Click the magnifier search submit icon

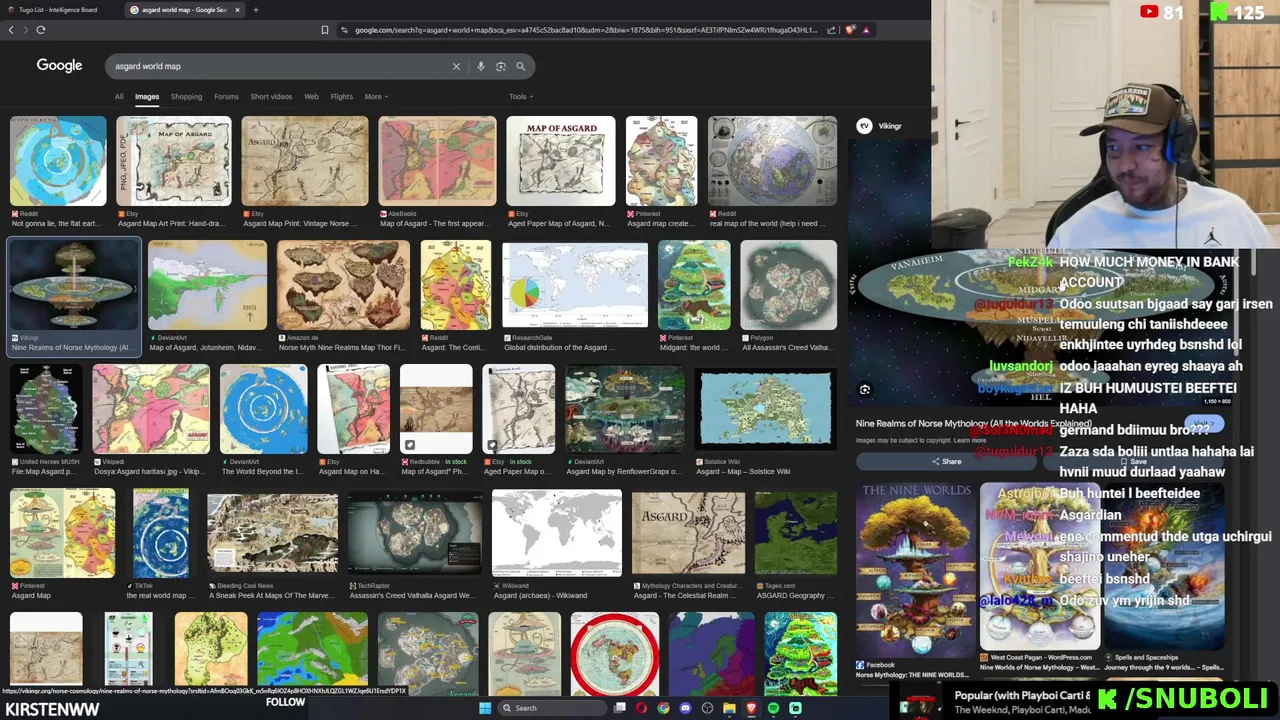pyautogui.click(x=520, y=66)
